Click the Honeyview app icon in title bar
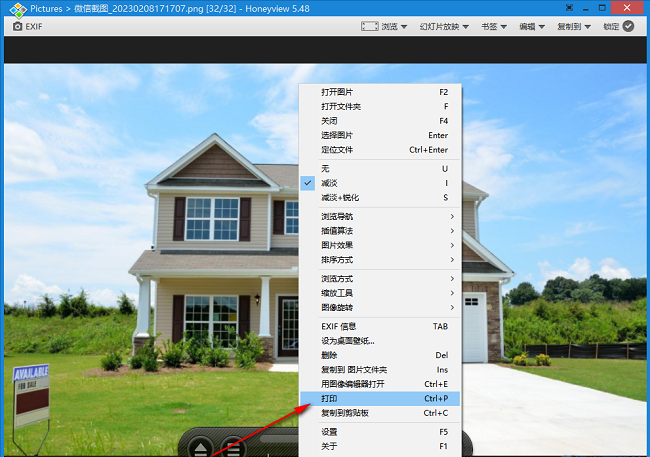Screen dimensions: 650x457 [15, 8]
